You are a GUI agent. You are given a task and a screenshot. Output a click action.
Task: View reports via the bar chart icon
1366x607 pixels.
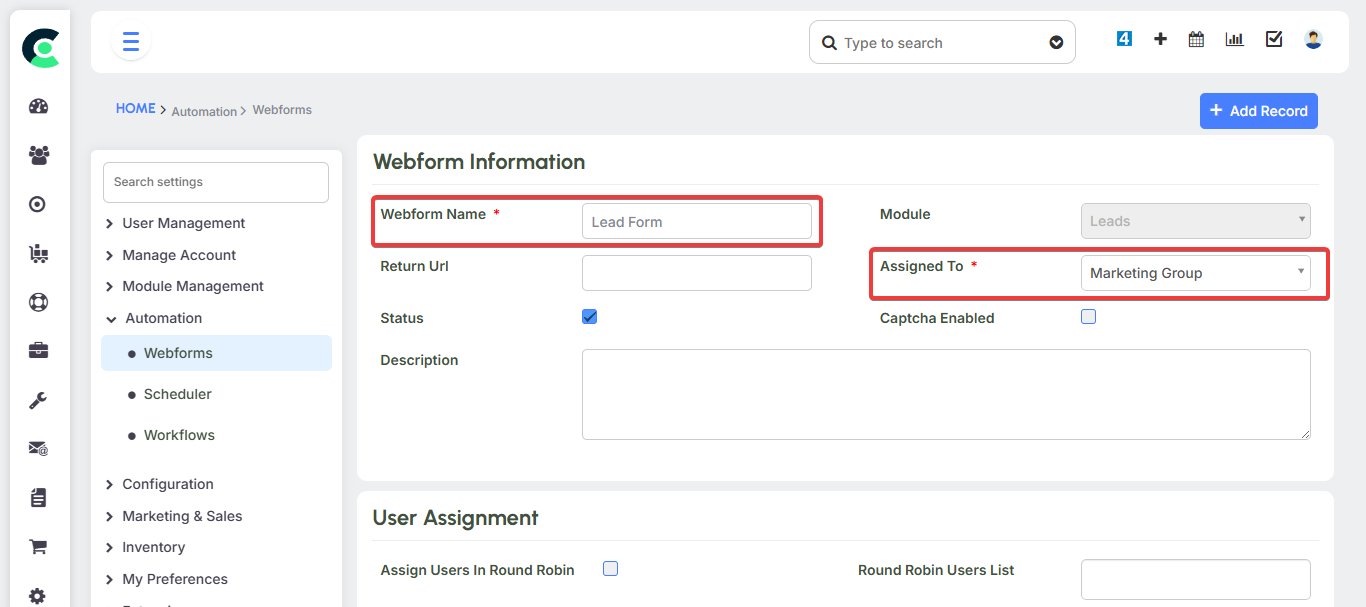coord(1234,38)
